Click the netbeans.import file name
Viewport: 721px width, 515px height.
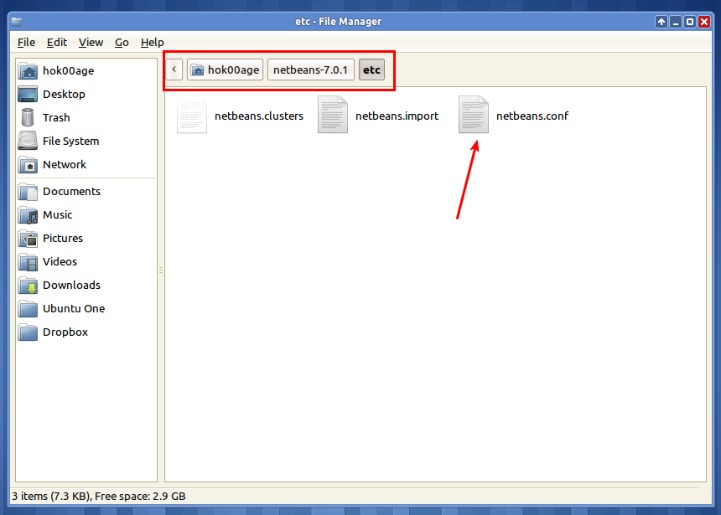397,116
